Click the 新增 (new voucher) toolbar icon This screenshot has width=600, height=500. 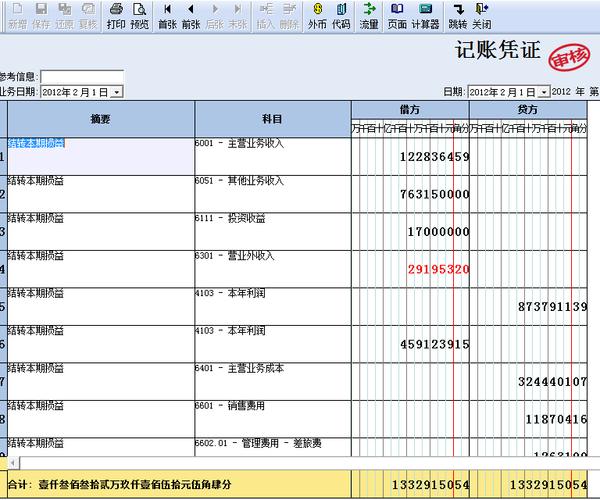tap(17, 16)
